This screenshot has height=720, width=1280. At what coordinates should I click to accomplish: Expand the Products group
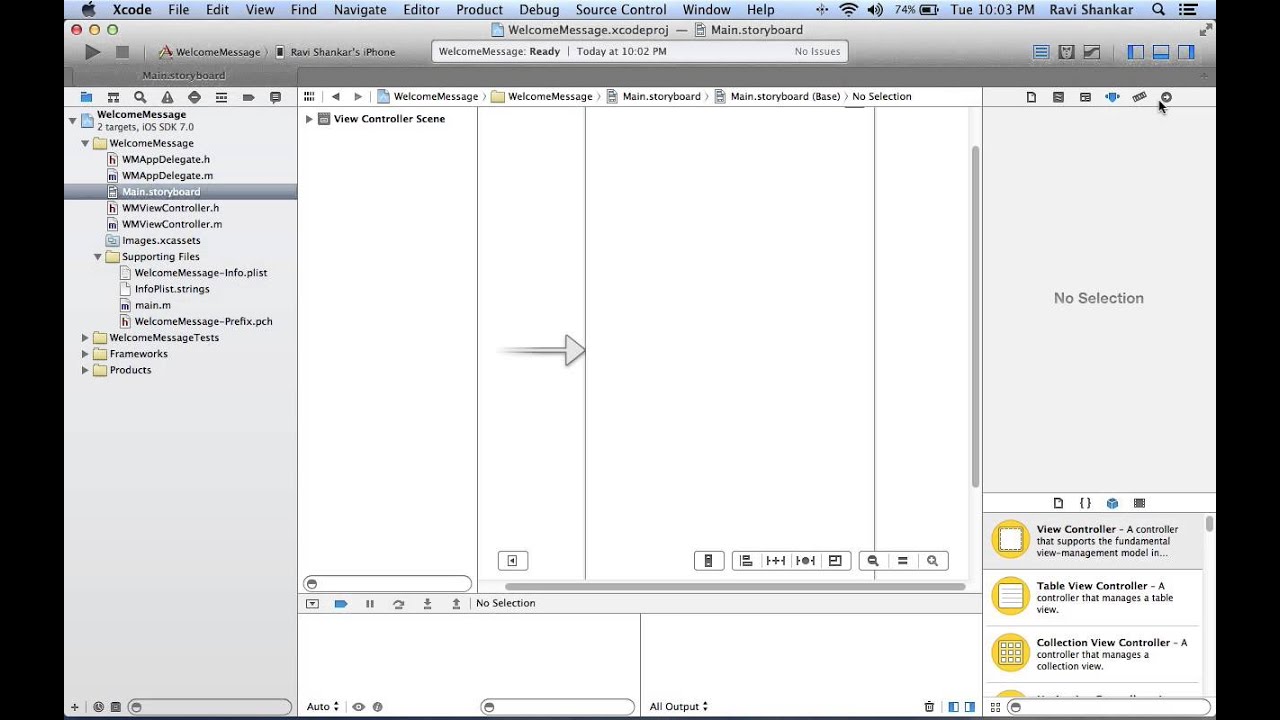pos(85,370)
